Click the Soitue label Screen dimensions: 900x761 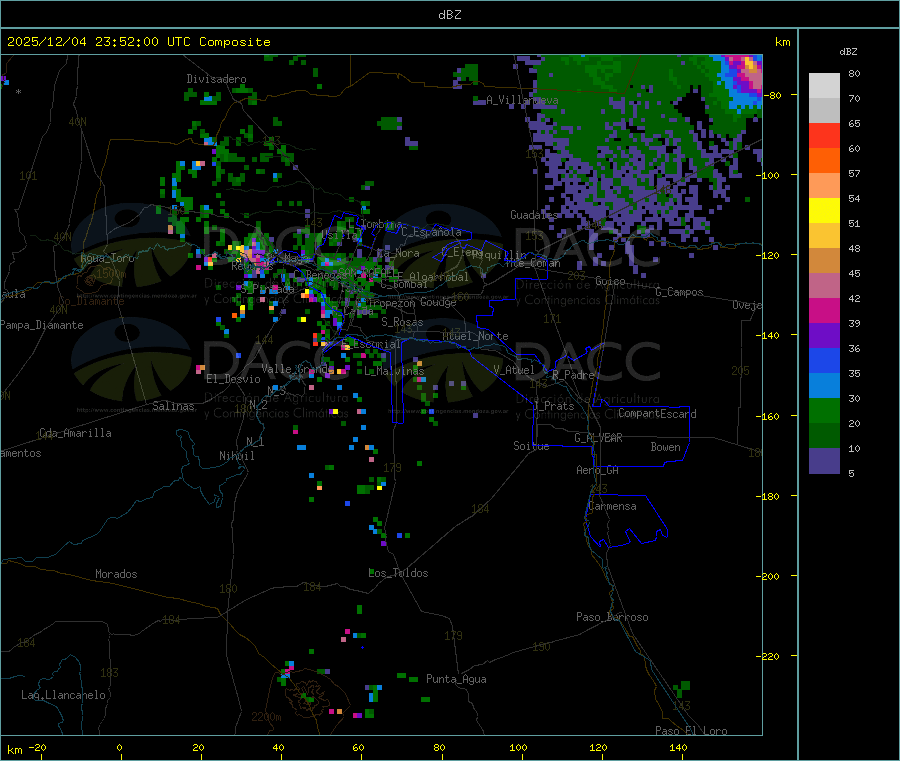[x=531, y=446]
